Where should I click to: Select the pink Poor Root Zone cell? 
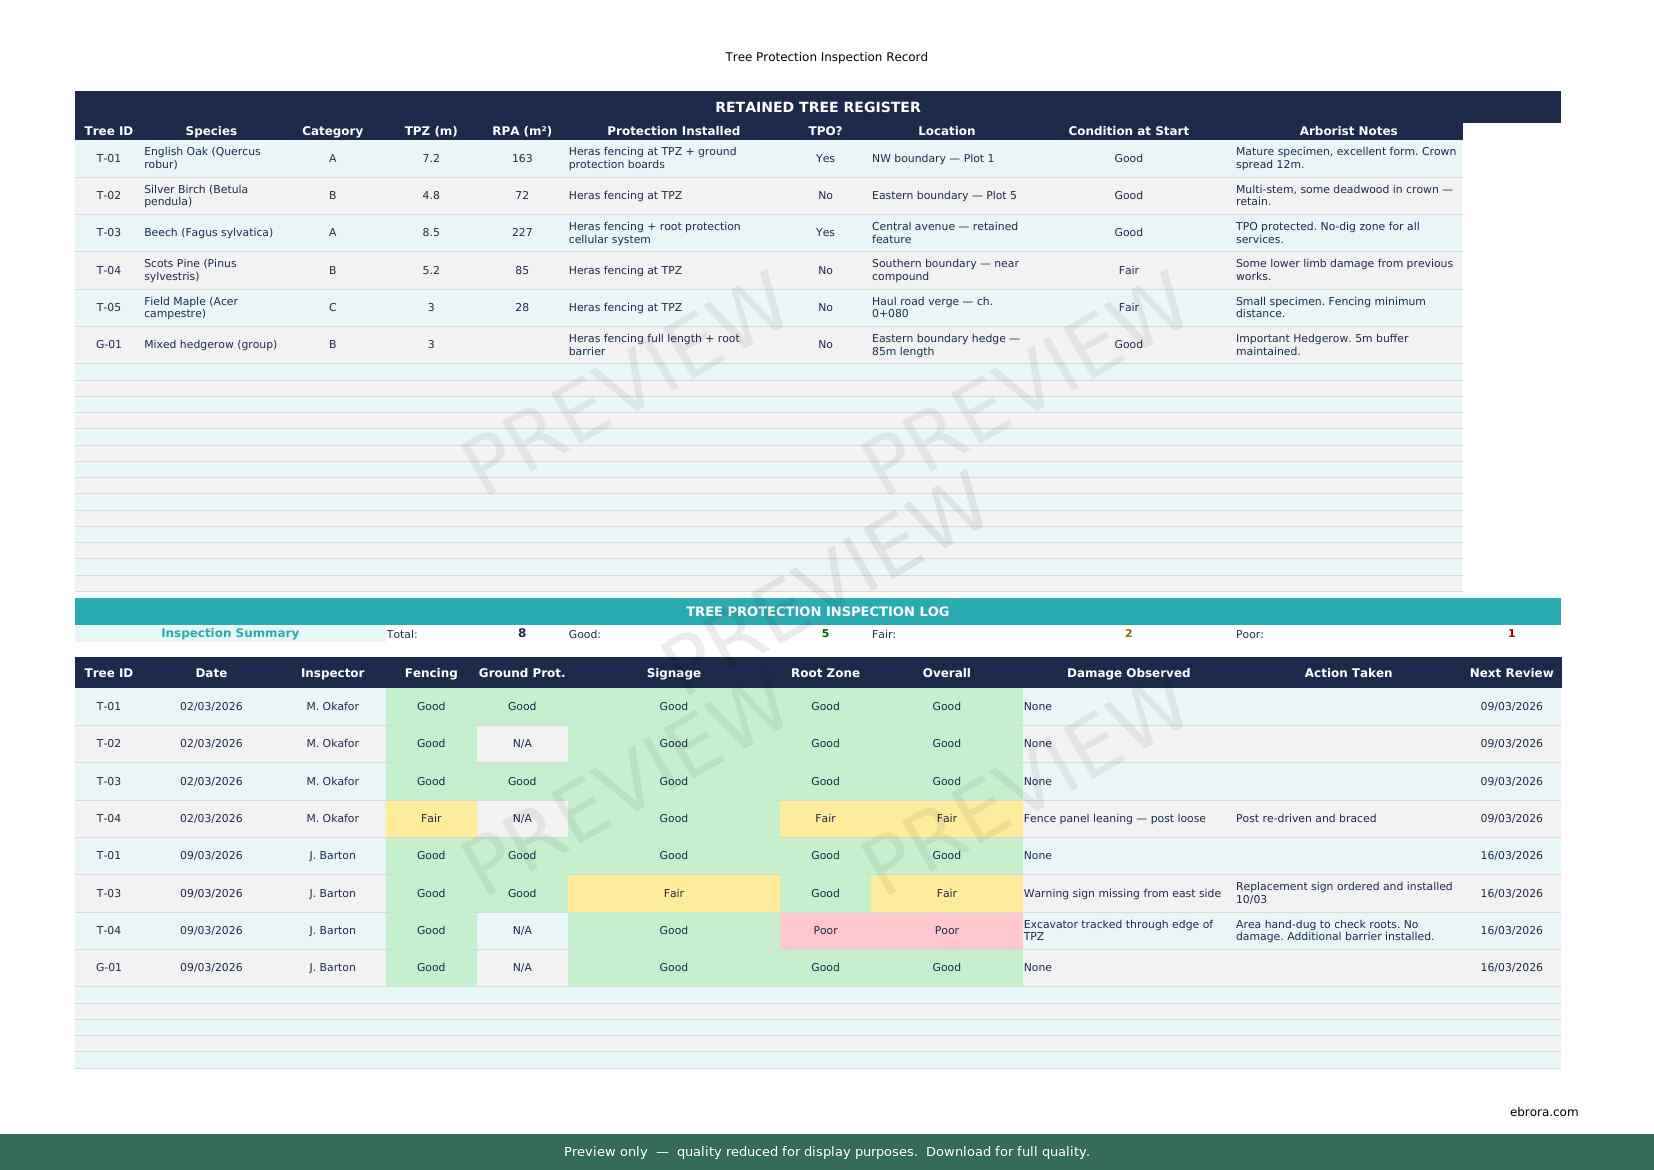pyautogui.click(x=825, y=930)
